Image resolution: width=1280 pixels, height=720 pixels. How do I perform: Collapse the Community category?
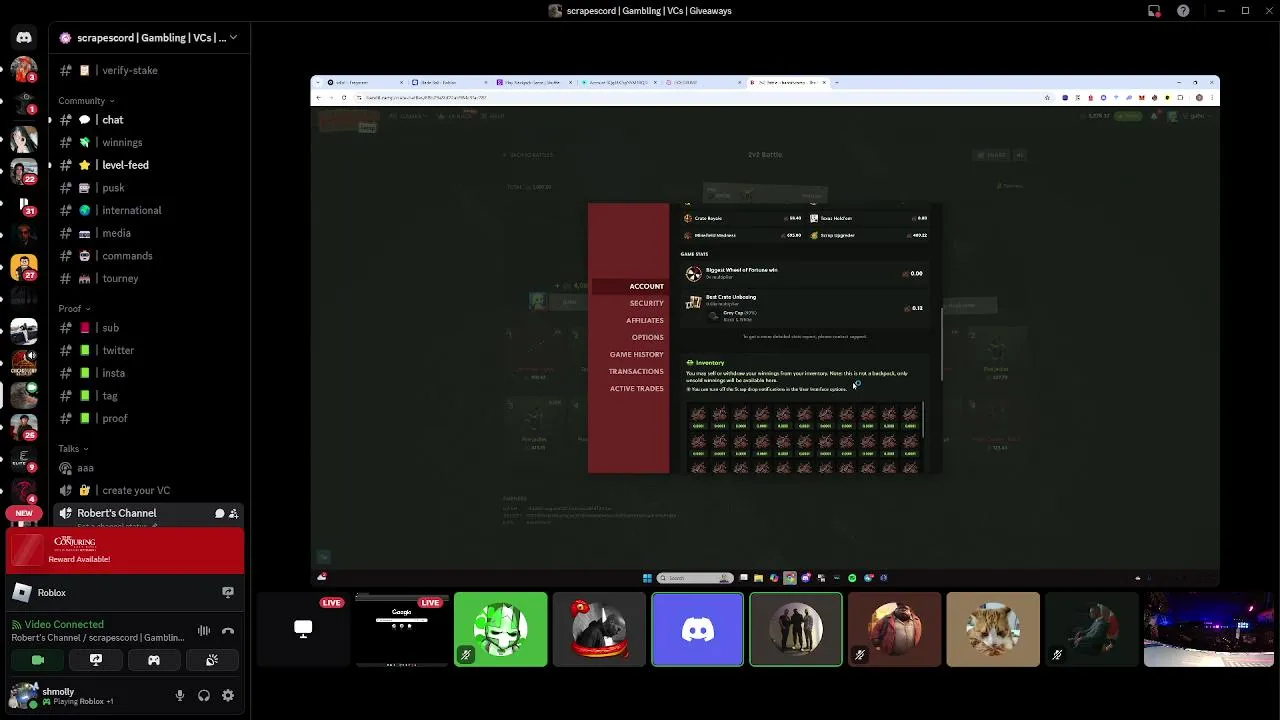pyautogui.click(x=86, y=100)
